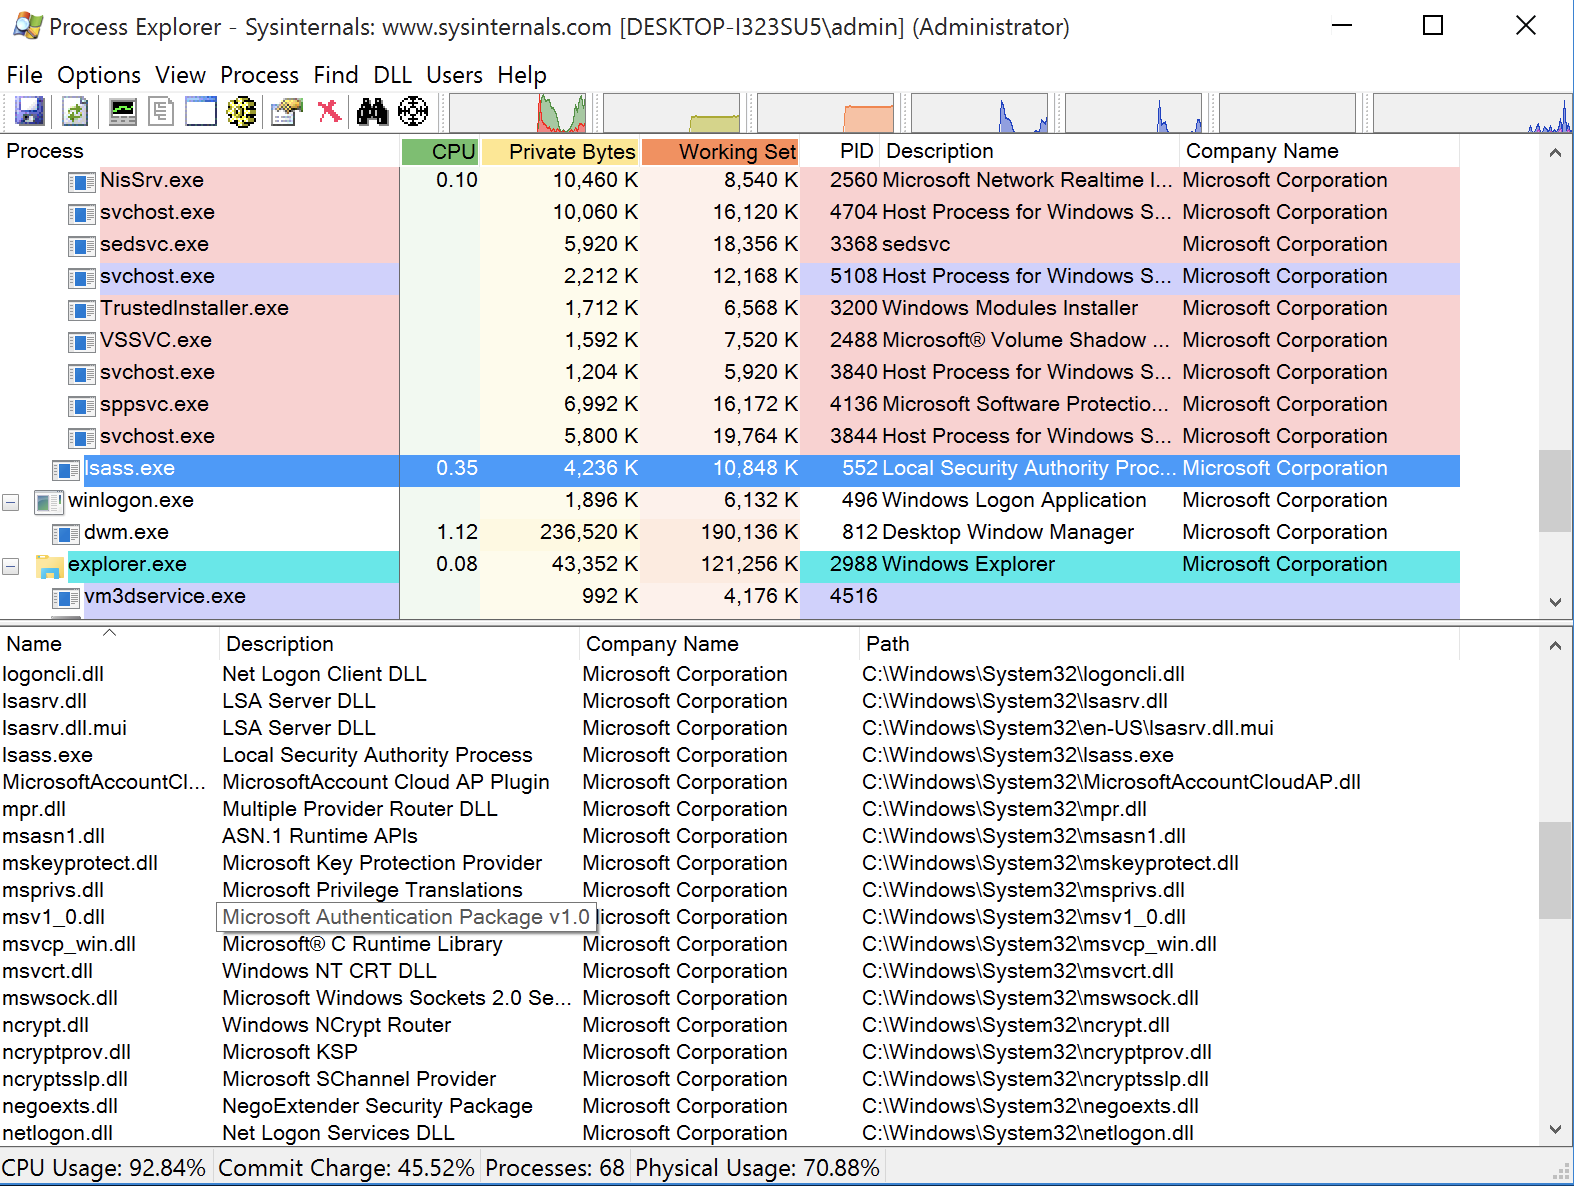
Task: Open process Properties toolbar icon
Action: 287,111
